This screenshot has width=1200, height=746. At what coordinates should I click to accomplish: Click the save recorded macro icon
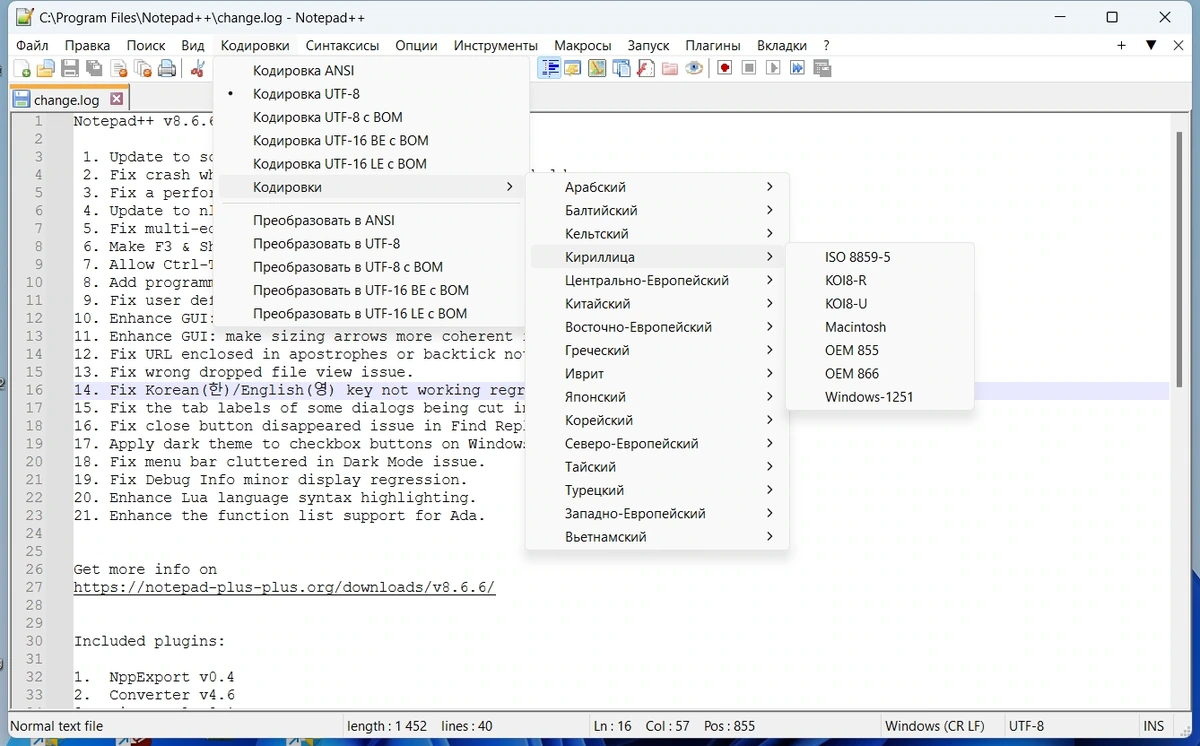click(x=822, y=69)
